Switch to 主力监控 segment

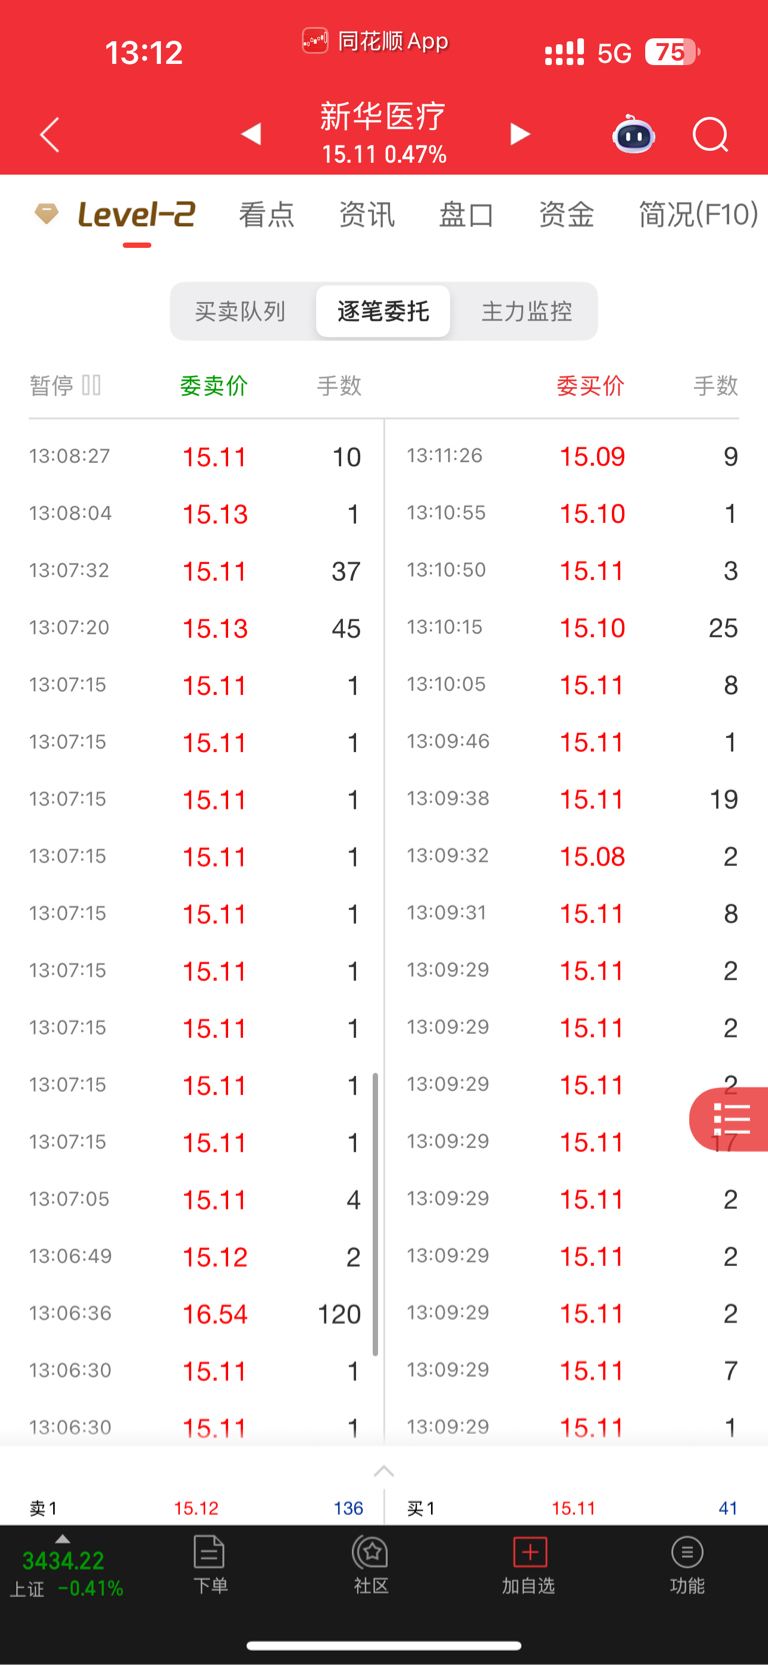point(527,311)
